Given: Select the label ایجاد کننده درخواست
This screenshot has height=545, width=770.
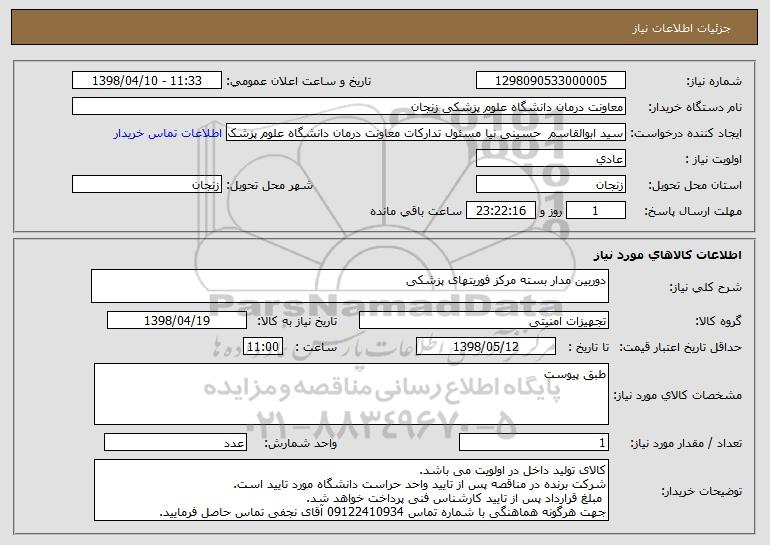Looking at the screenshot, I should coord(686,133).
